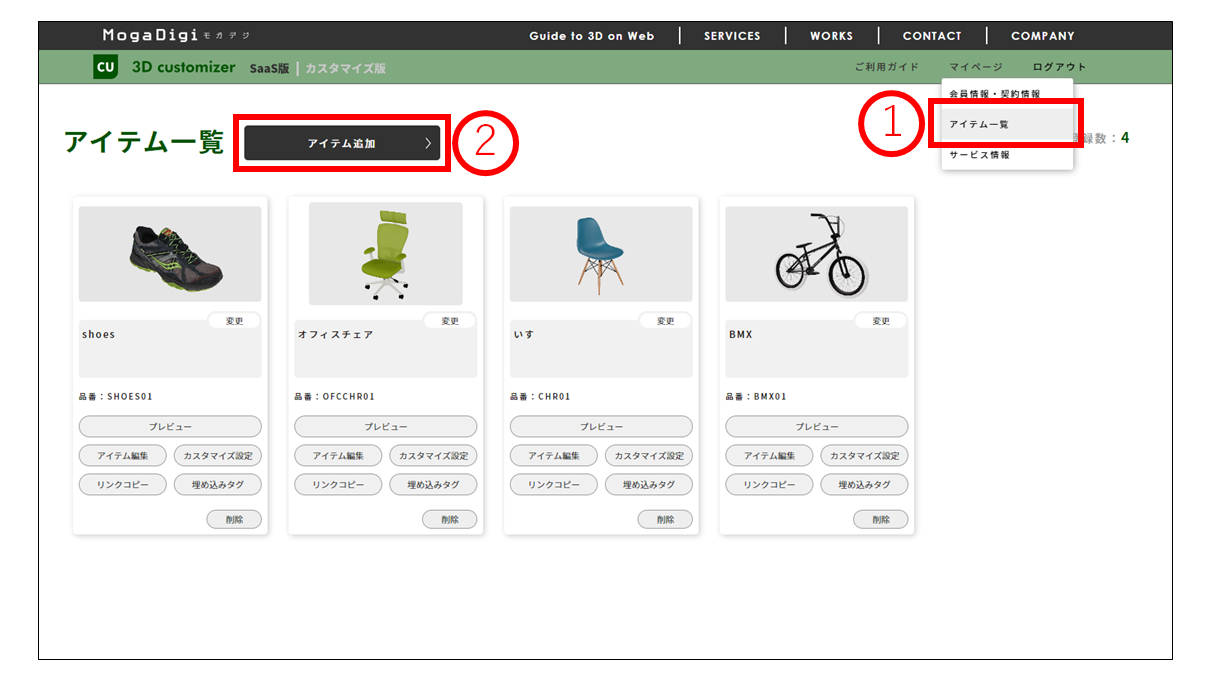
Task: Open マイページ dropdown menu
Action: click(x=975, y=67)
